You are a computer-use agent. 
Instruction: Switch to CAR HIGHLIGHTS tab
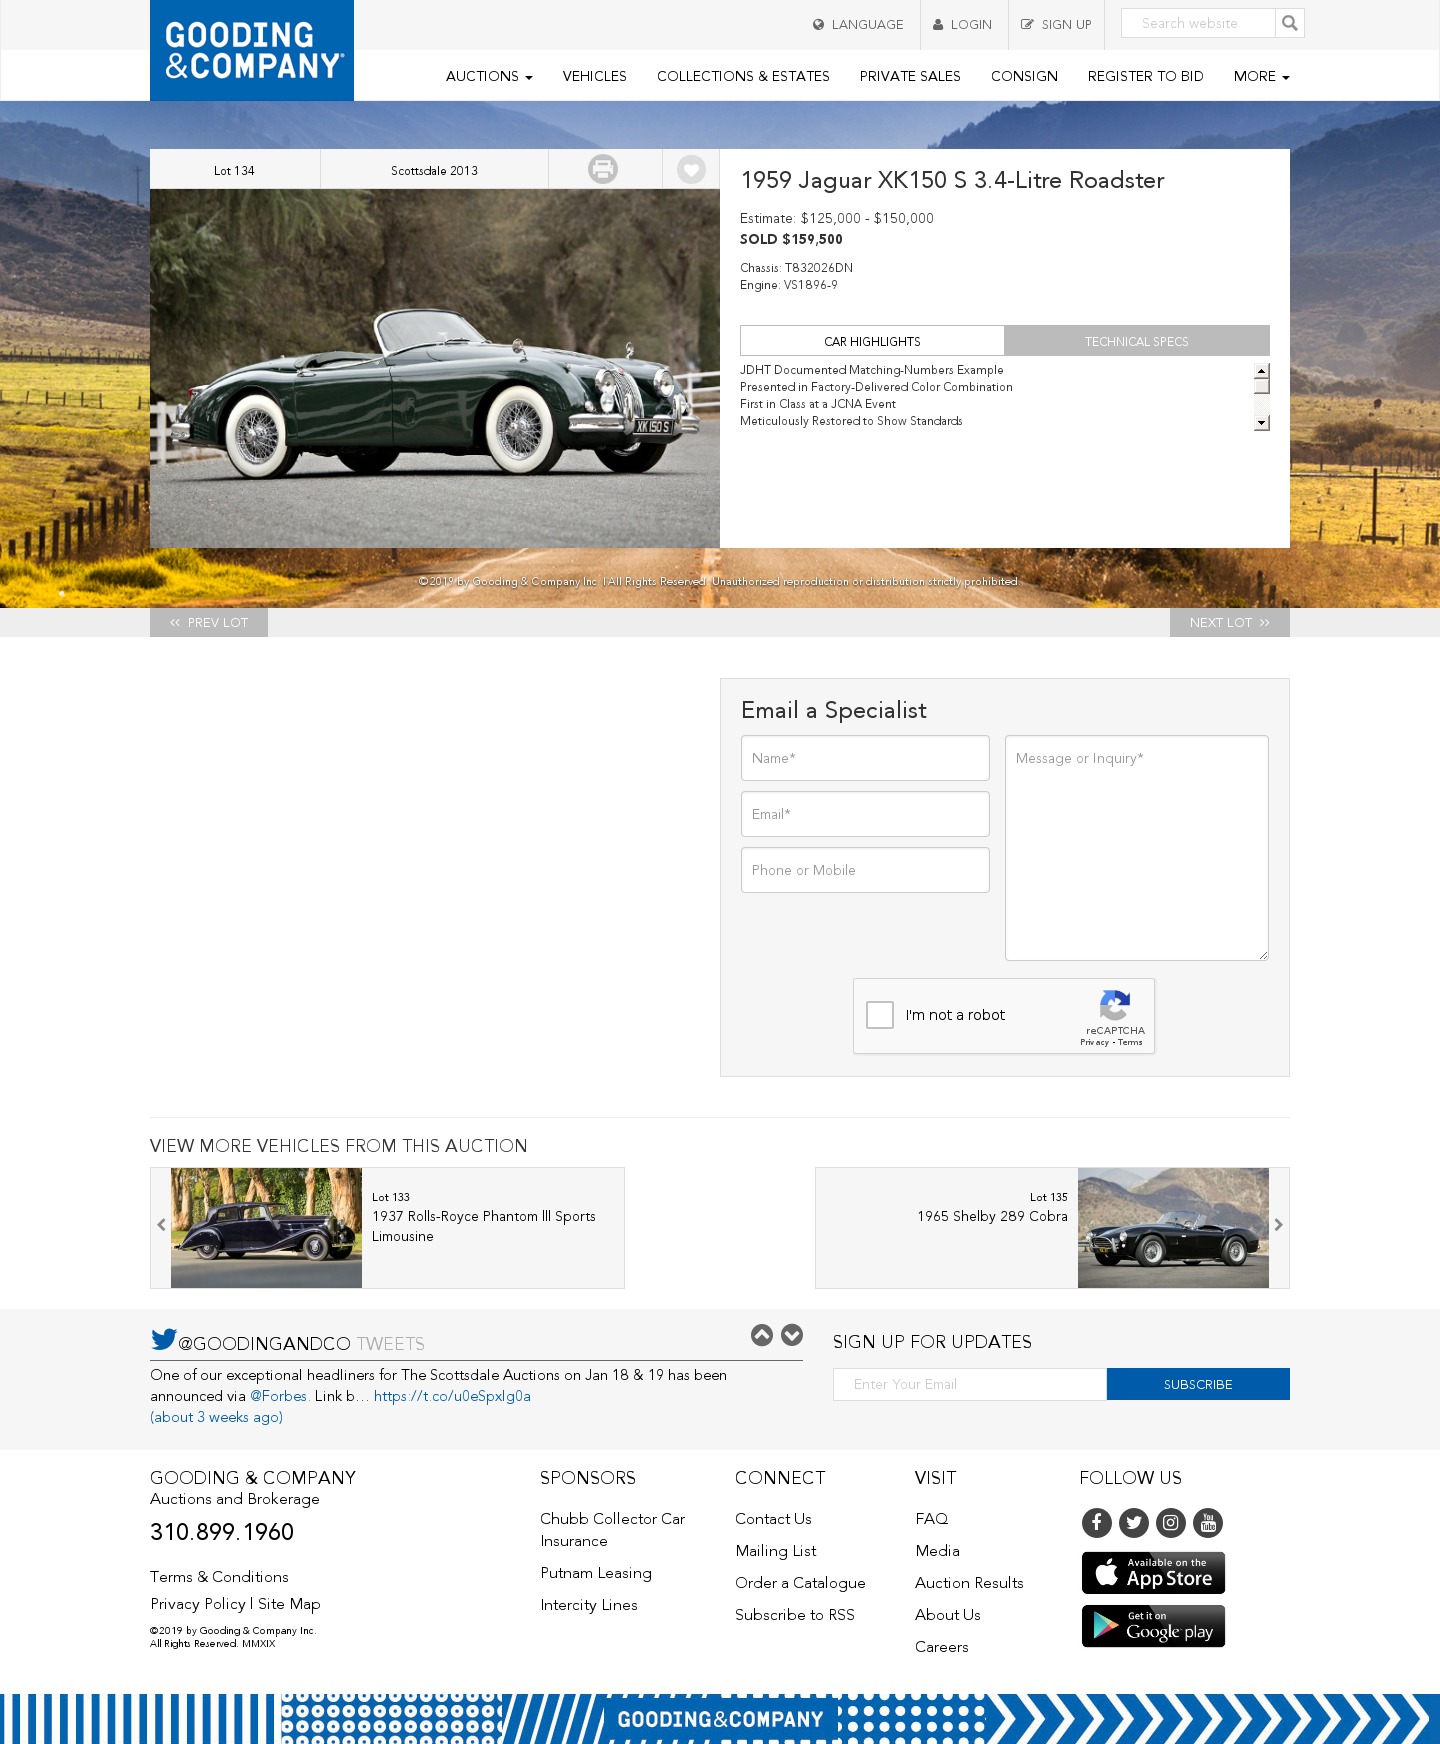pyautogui.click(x=872, y=341)
